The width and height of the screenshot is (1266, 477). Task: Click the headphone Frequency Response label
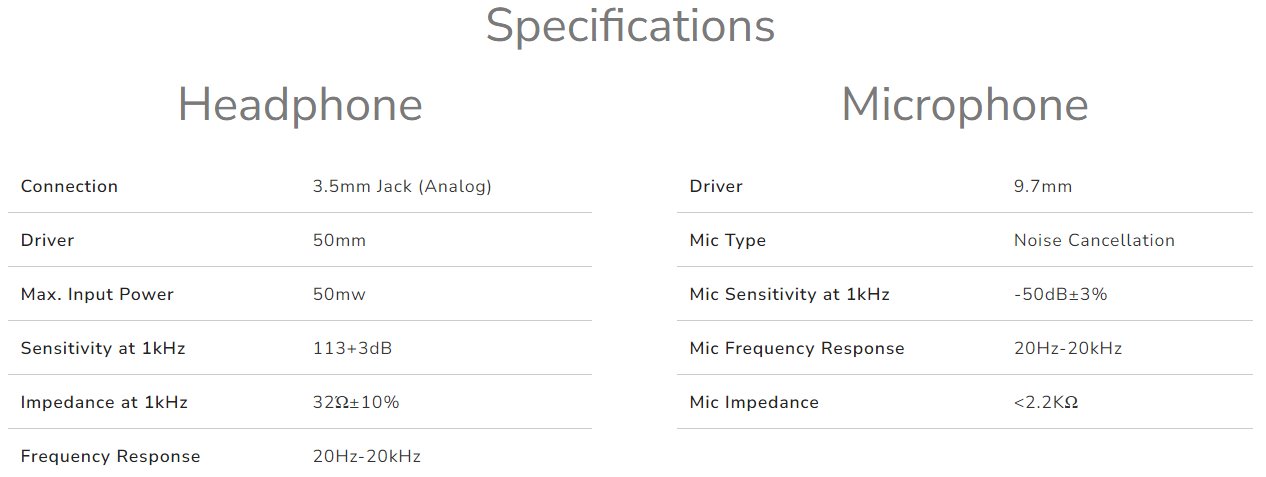pyautogui.click(x=110, y=456)
